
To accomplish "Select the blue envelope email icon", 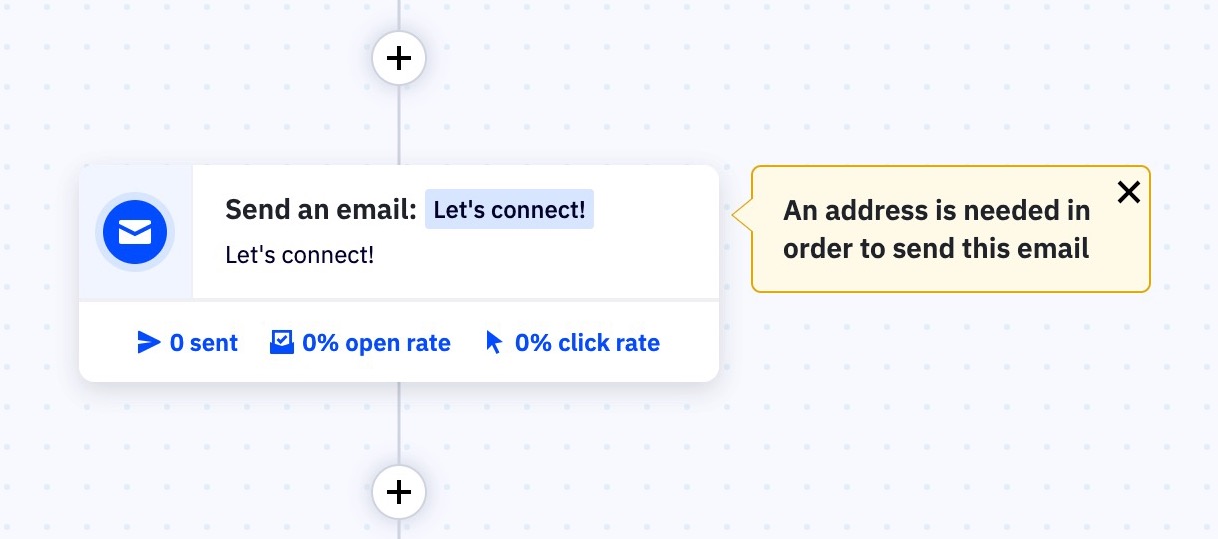I will tap(135, 232).
